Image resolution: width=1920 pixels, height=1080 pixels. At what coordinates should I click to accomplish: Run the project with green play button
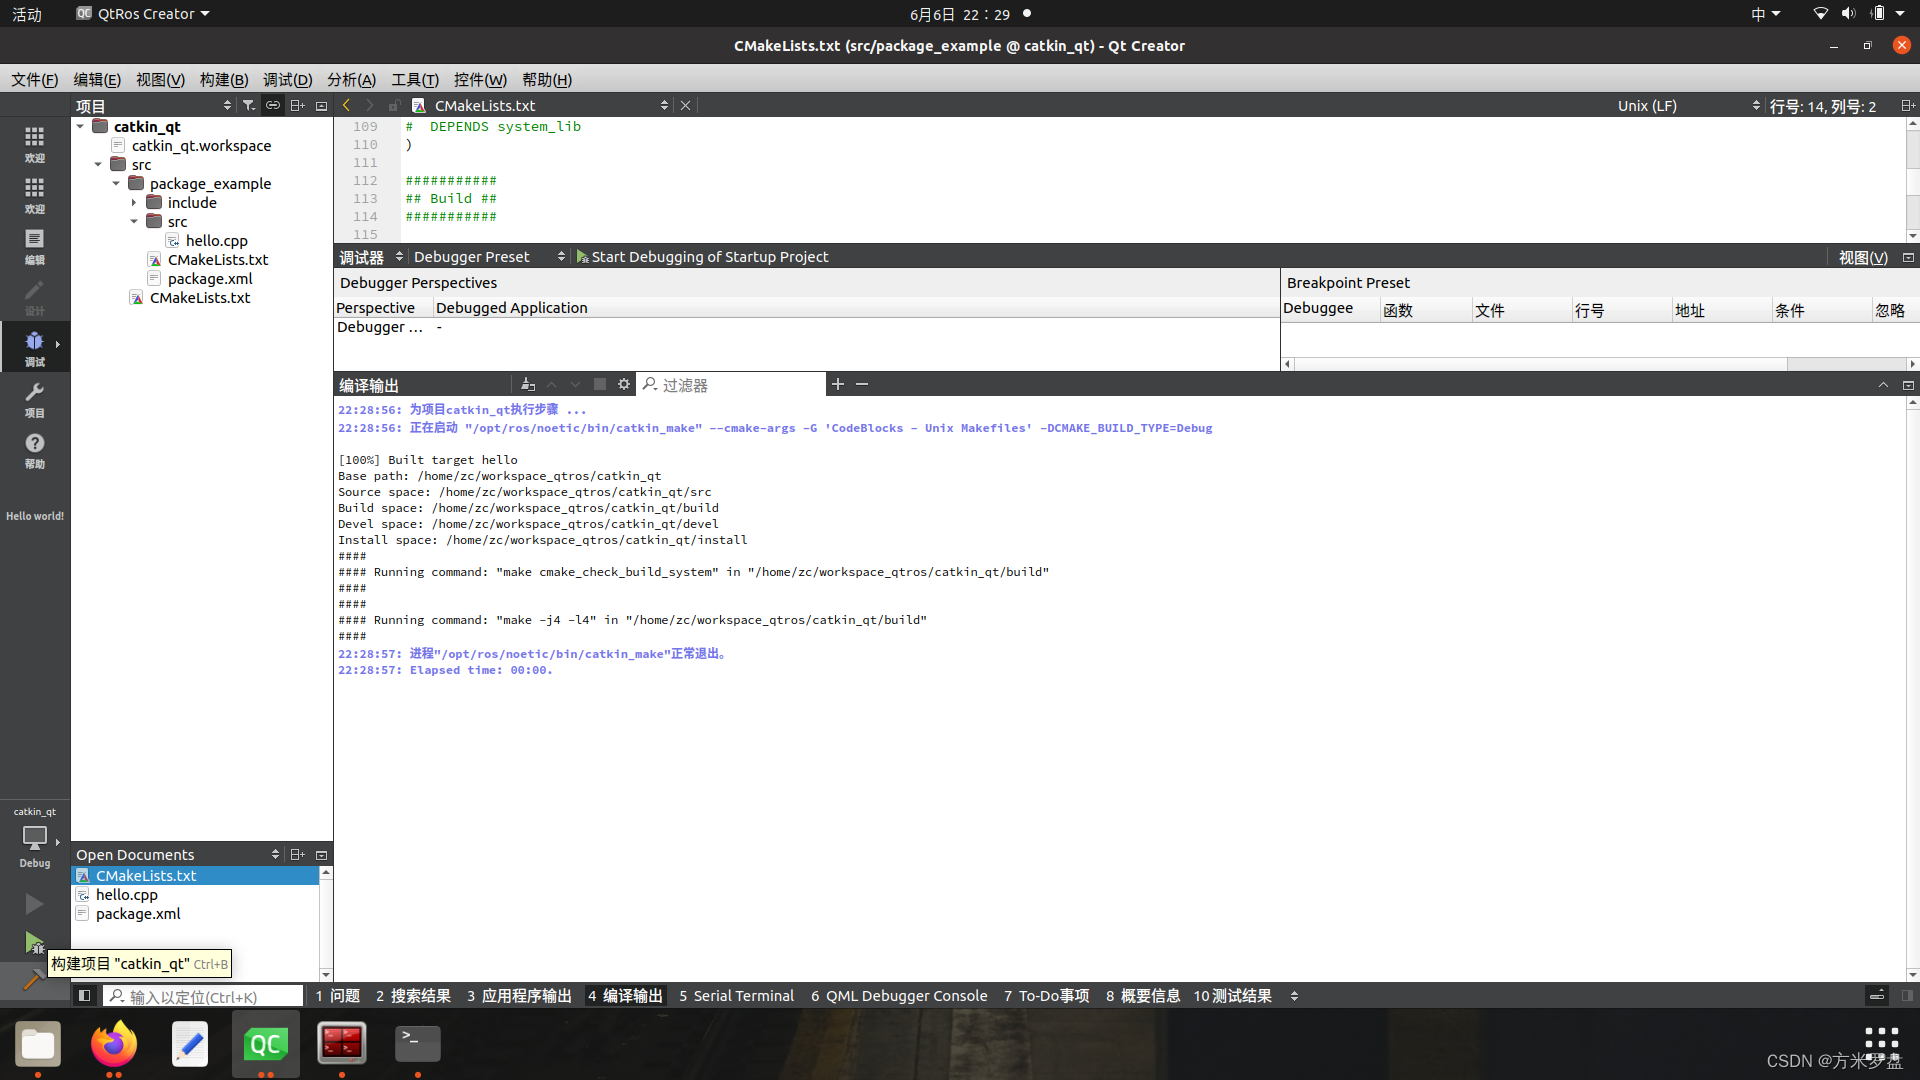(34, 903)
